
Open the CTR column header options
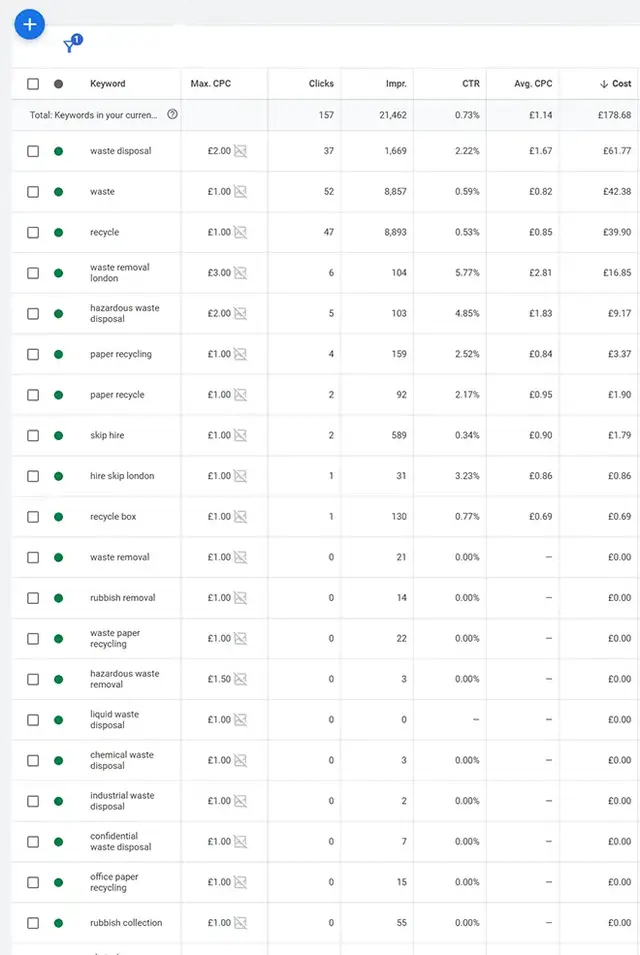[x=470, y=84]
